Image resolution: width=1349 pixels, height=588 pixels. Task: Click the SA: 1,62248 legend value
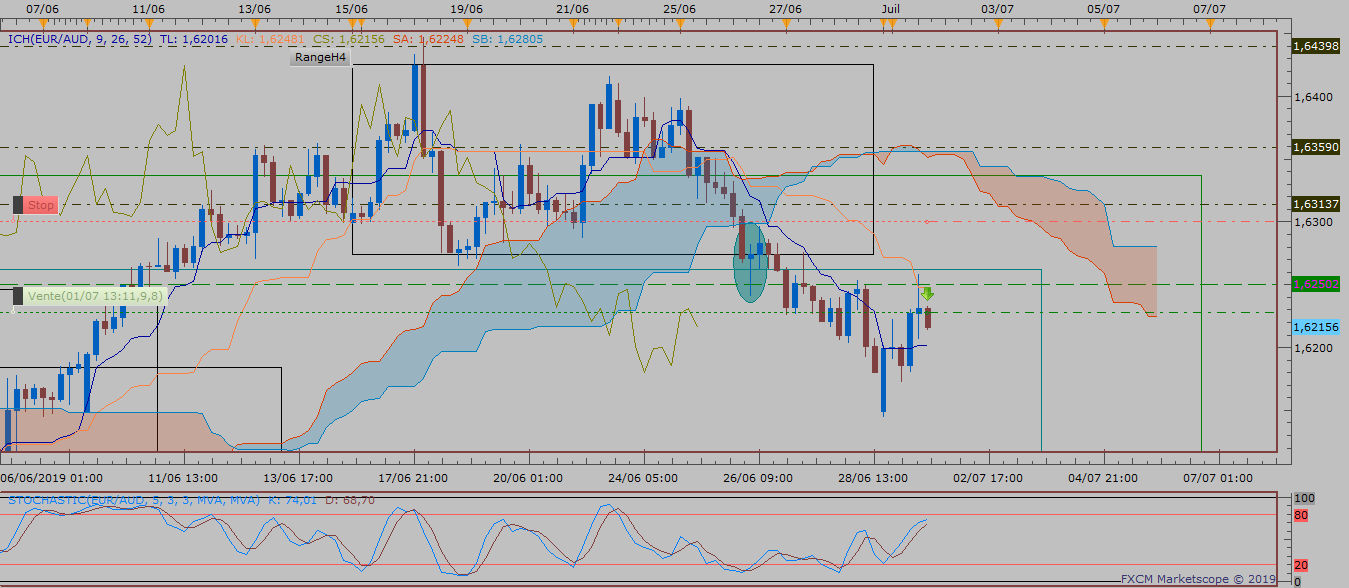(428, 39)
